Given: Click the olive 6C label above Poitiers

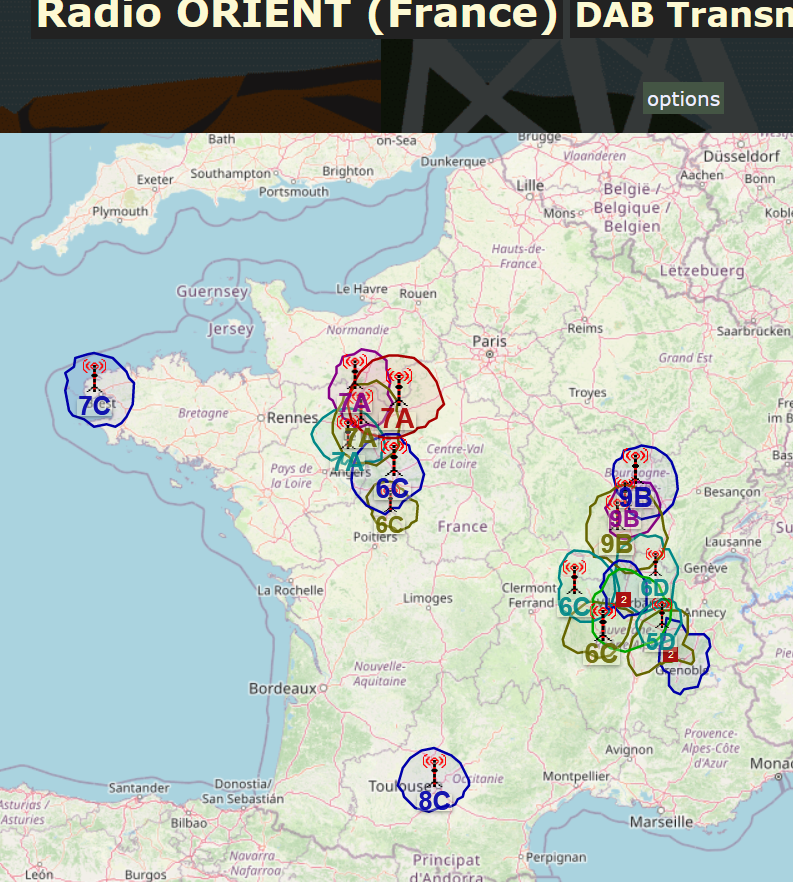Looking at the screenshot, I should tap(389, 524).
